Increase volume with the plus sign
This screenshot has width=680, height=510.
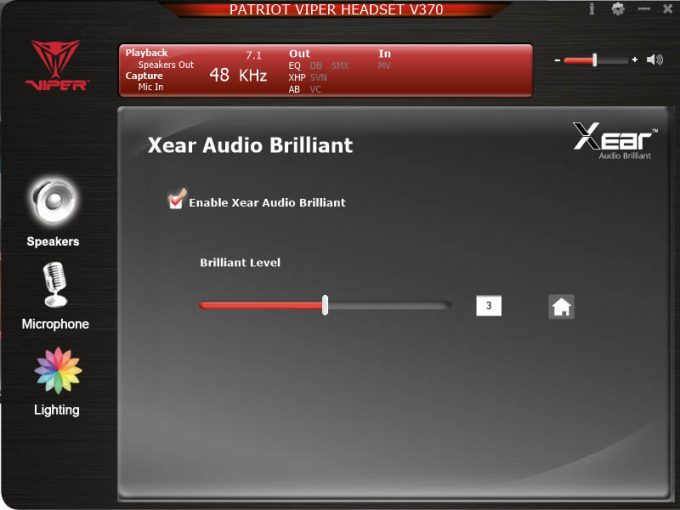[x=634, y=59]
